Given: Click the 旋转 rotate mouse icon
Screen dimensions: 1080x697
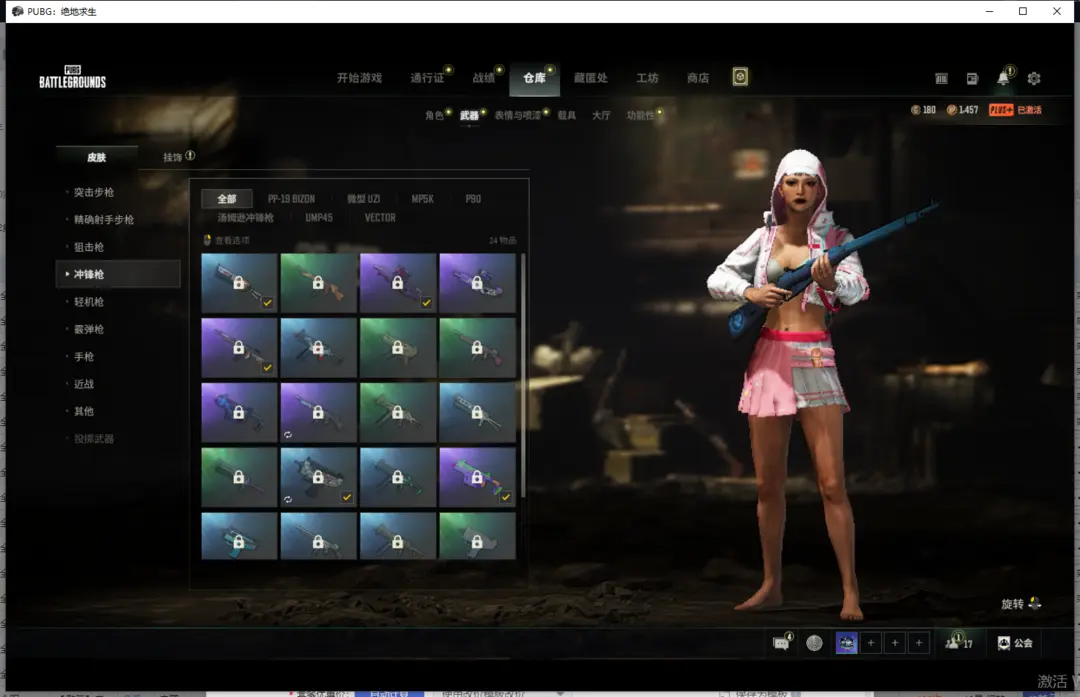Looking at the screenshot, I should [1035, 603].
